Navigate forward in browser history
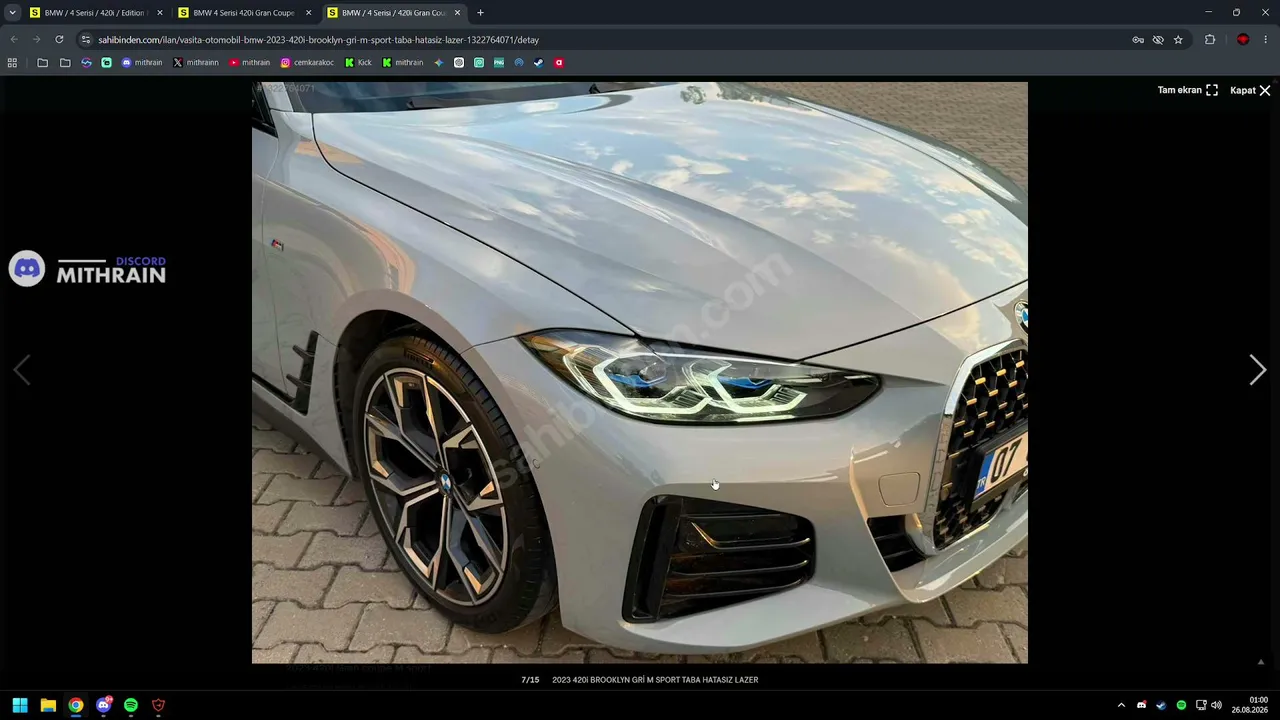The height and width of the screenshot is (720, 1280). 36,40
